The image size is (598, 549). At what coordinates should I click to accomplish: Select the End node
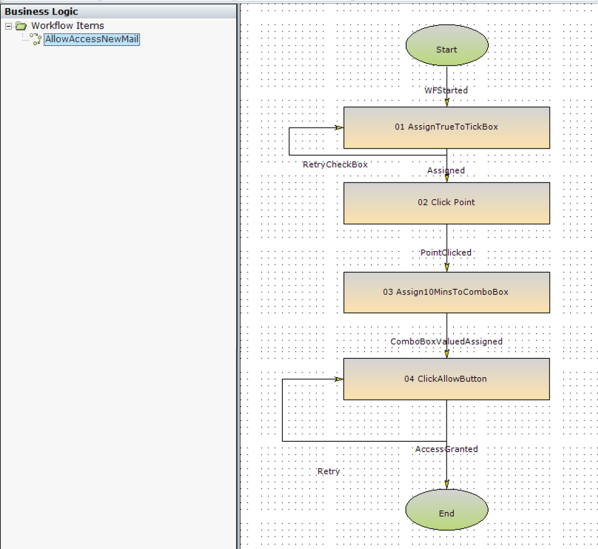point(447,510)
